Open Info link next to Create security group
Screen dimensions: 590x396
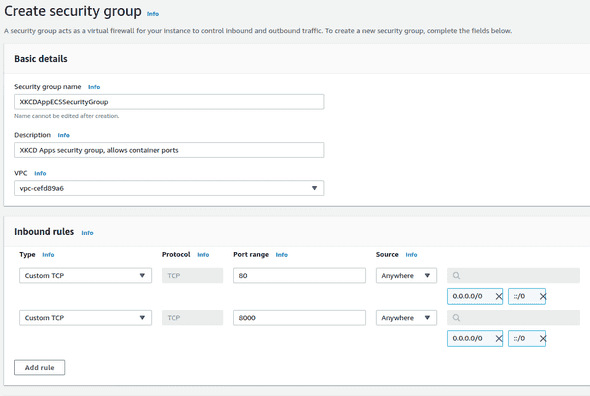click(153, 14)
